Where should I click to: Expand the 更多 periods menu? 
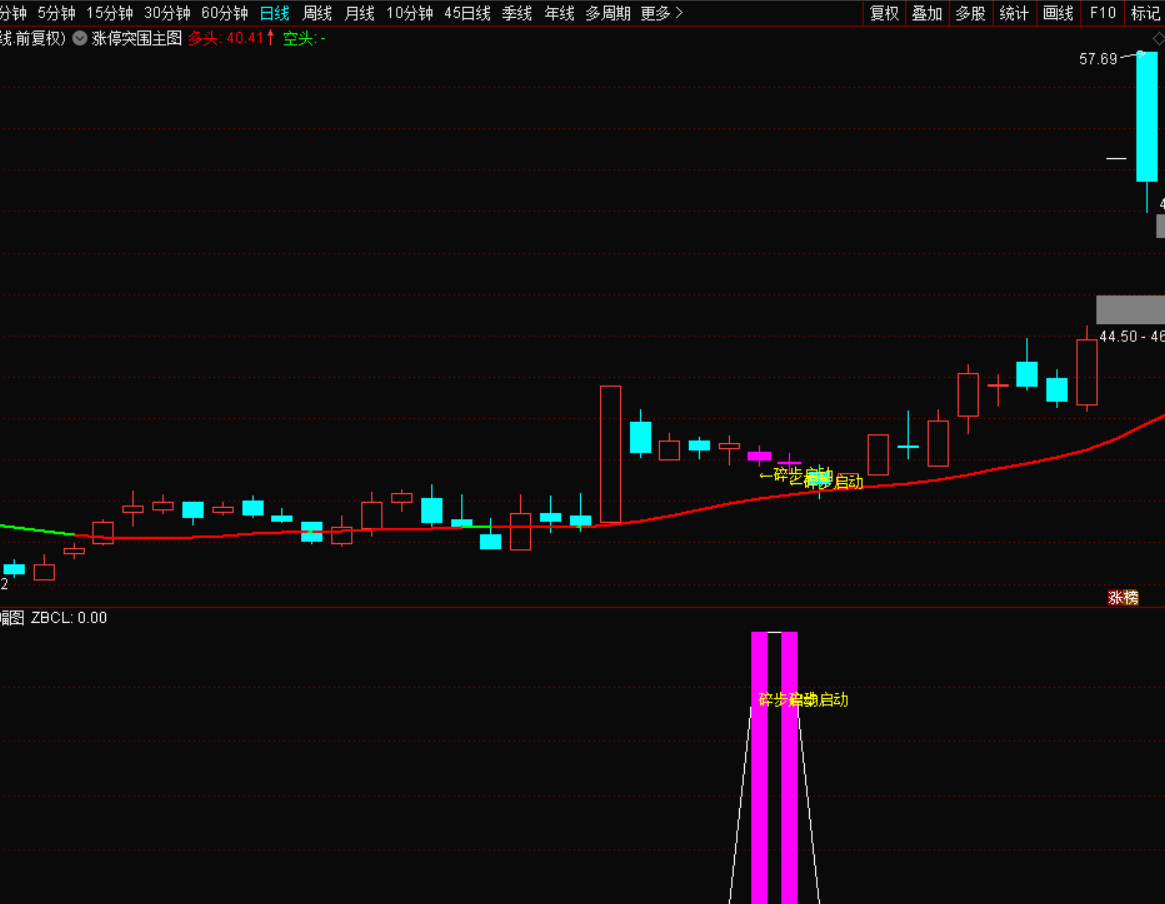click(661, 13)
